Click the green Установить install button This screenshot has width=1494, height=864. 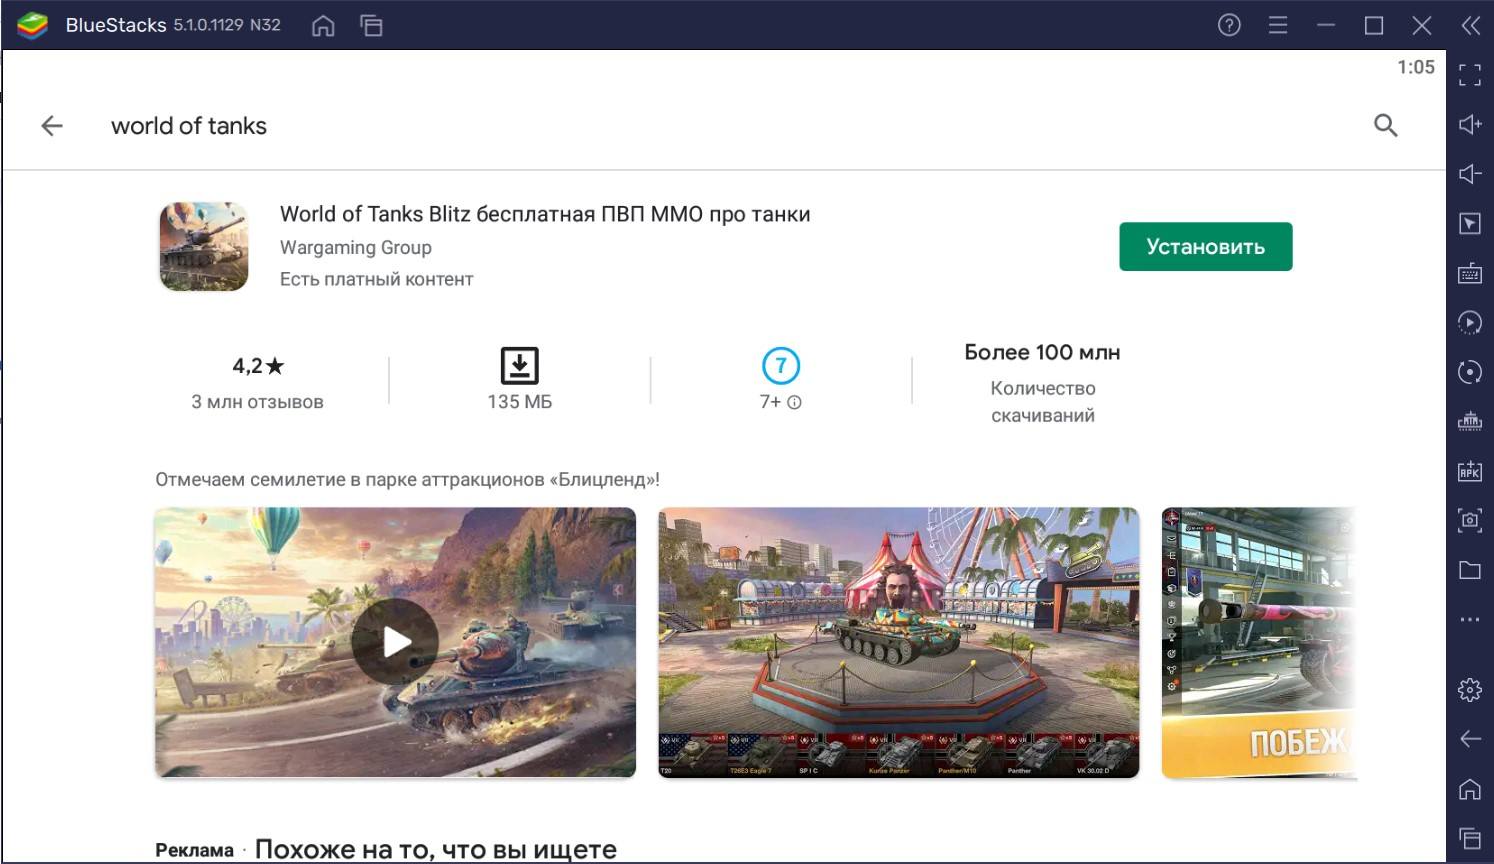[1205, 247]
